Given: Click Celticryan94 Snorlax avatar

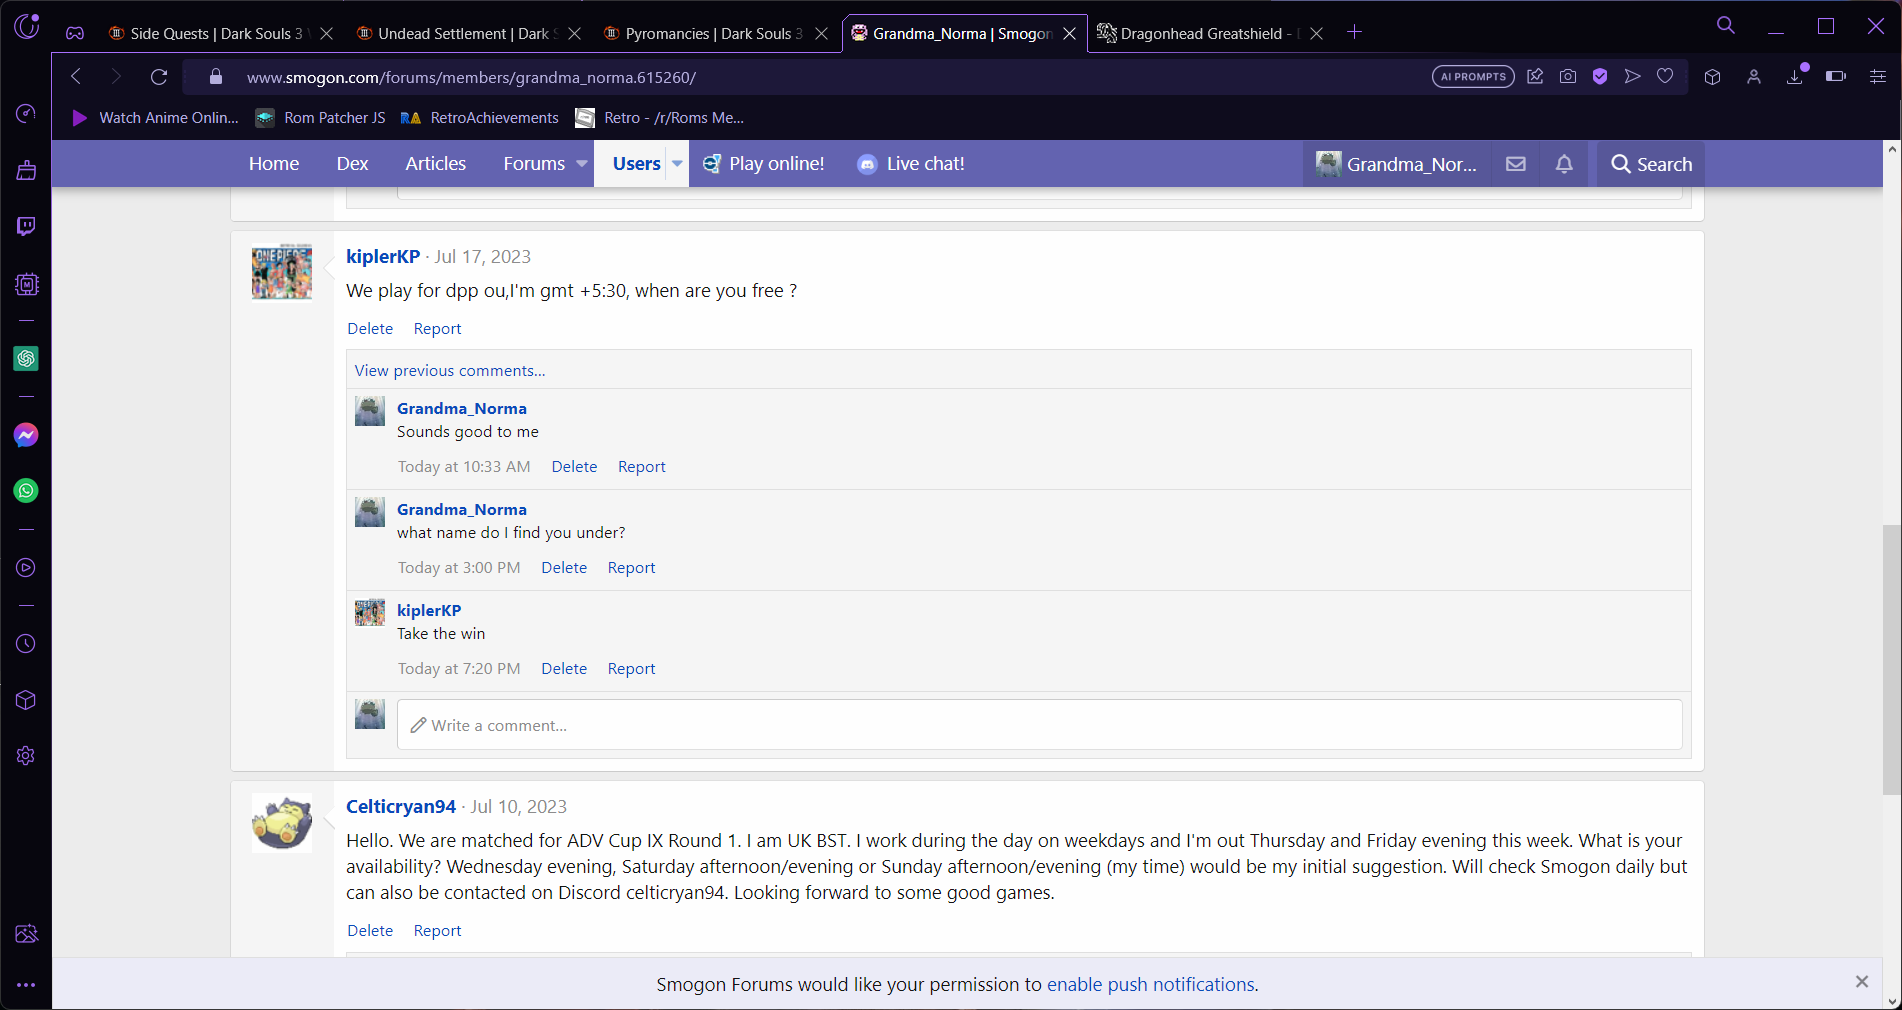Looking at the screenshot, I should click(282, 822).
